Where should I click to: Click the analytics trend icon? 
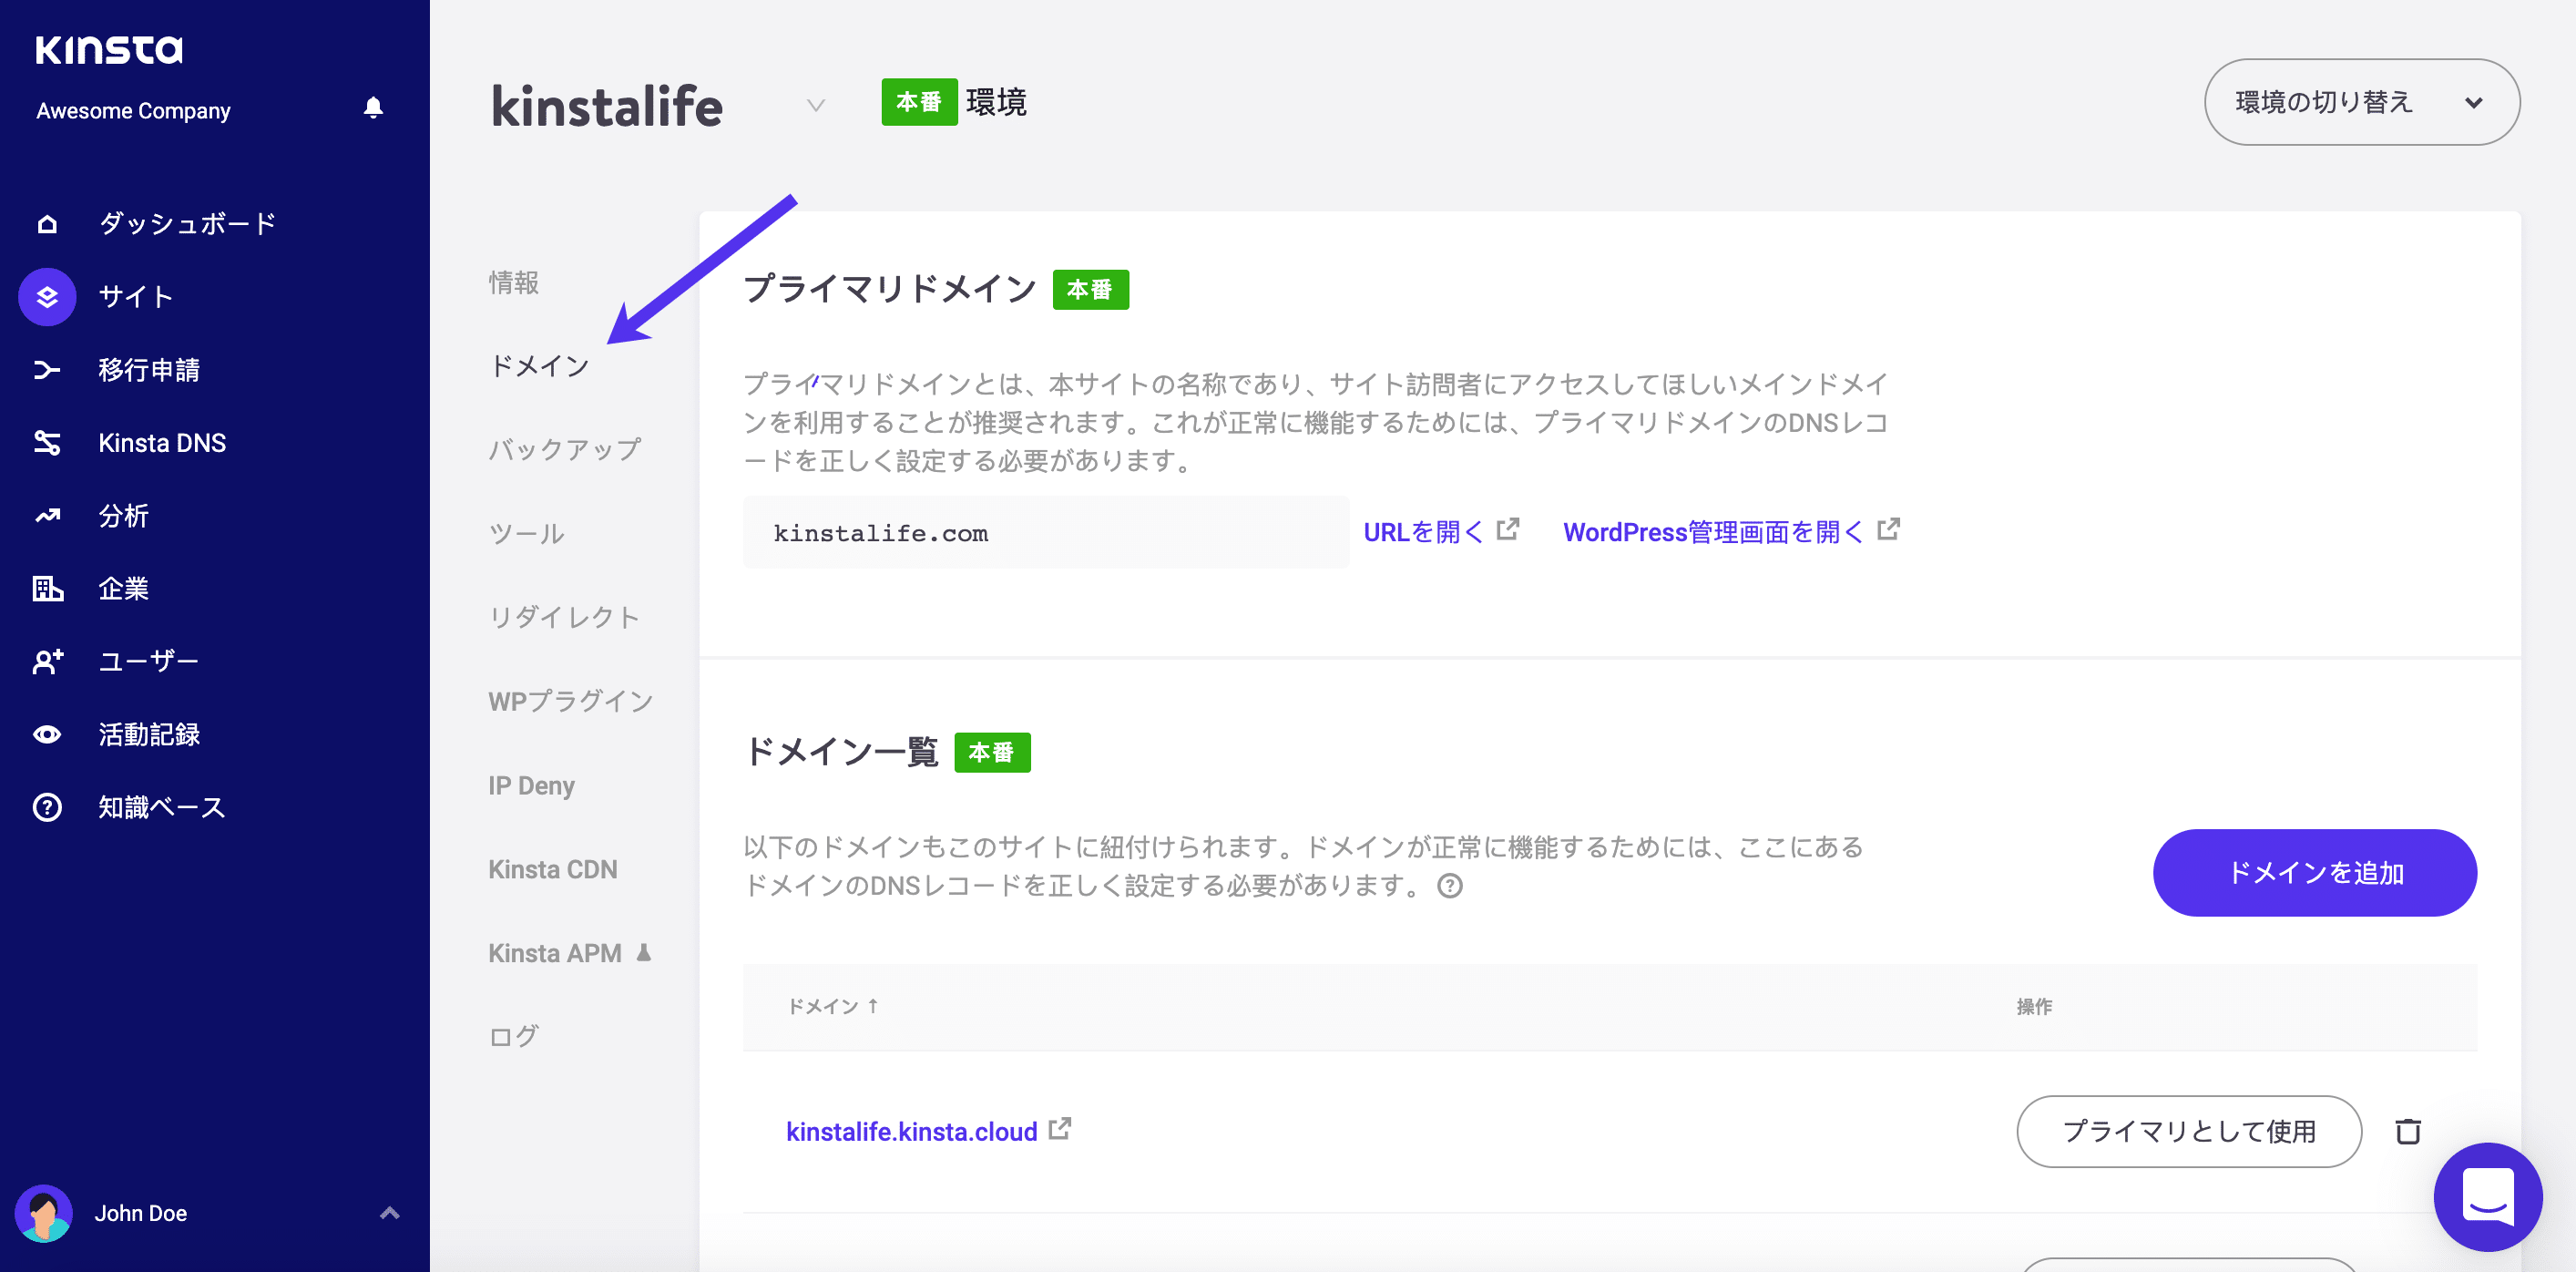click(x=47, y=516)
